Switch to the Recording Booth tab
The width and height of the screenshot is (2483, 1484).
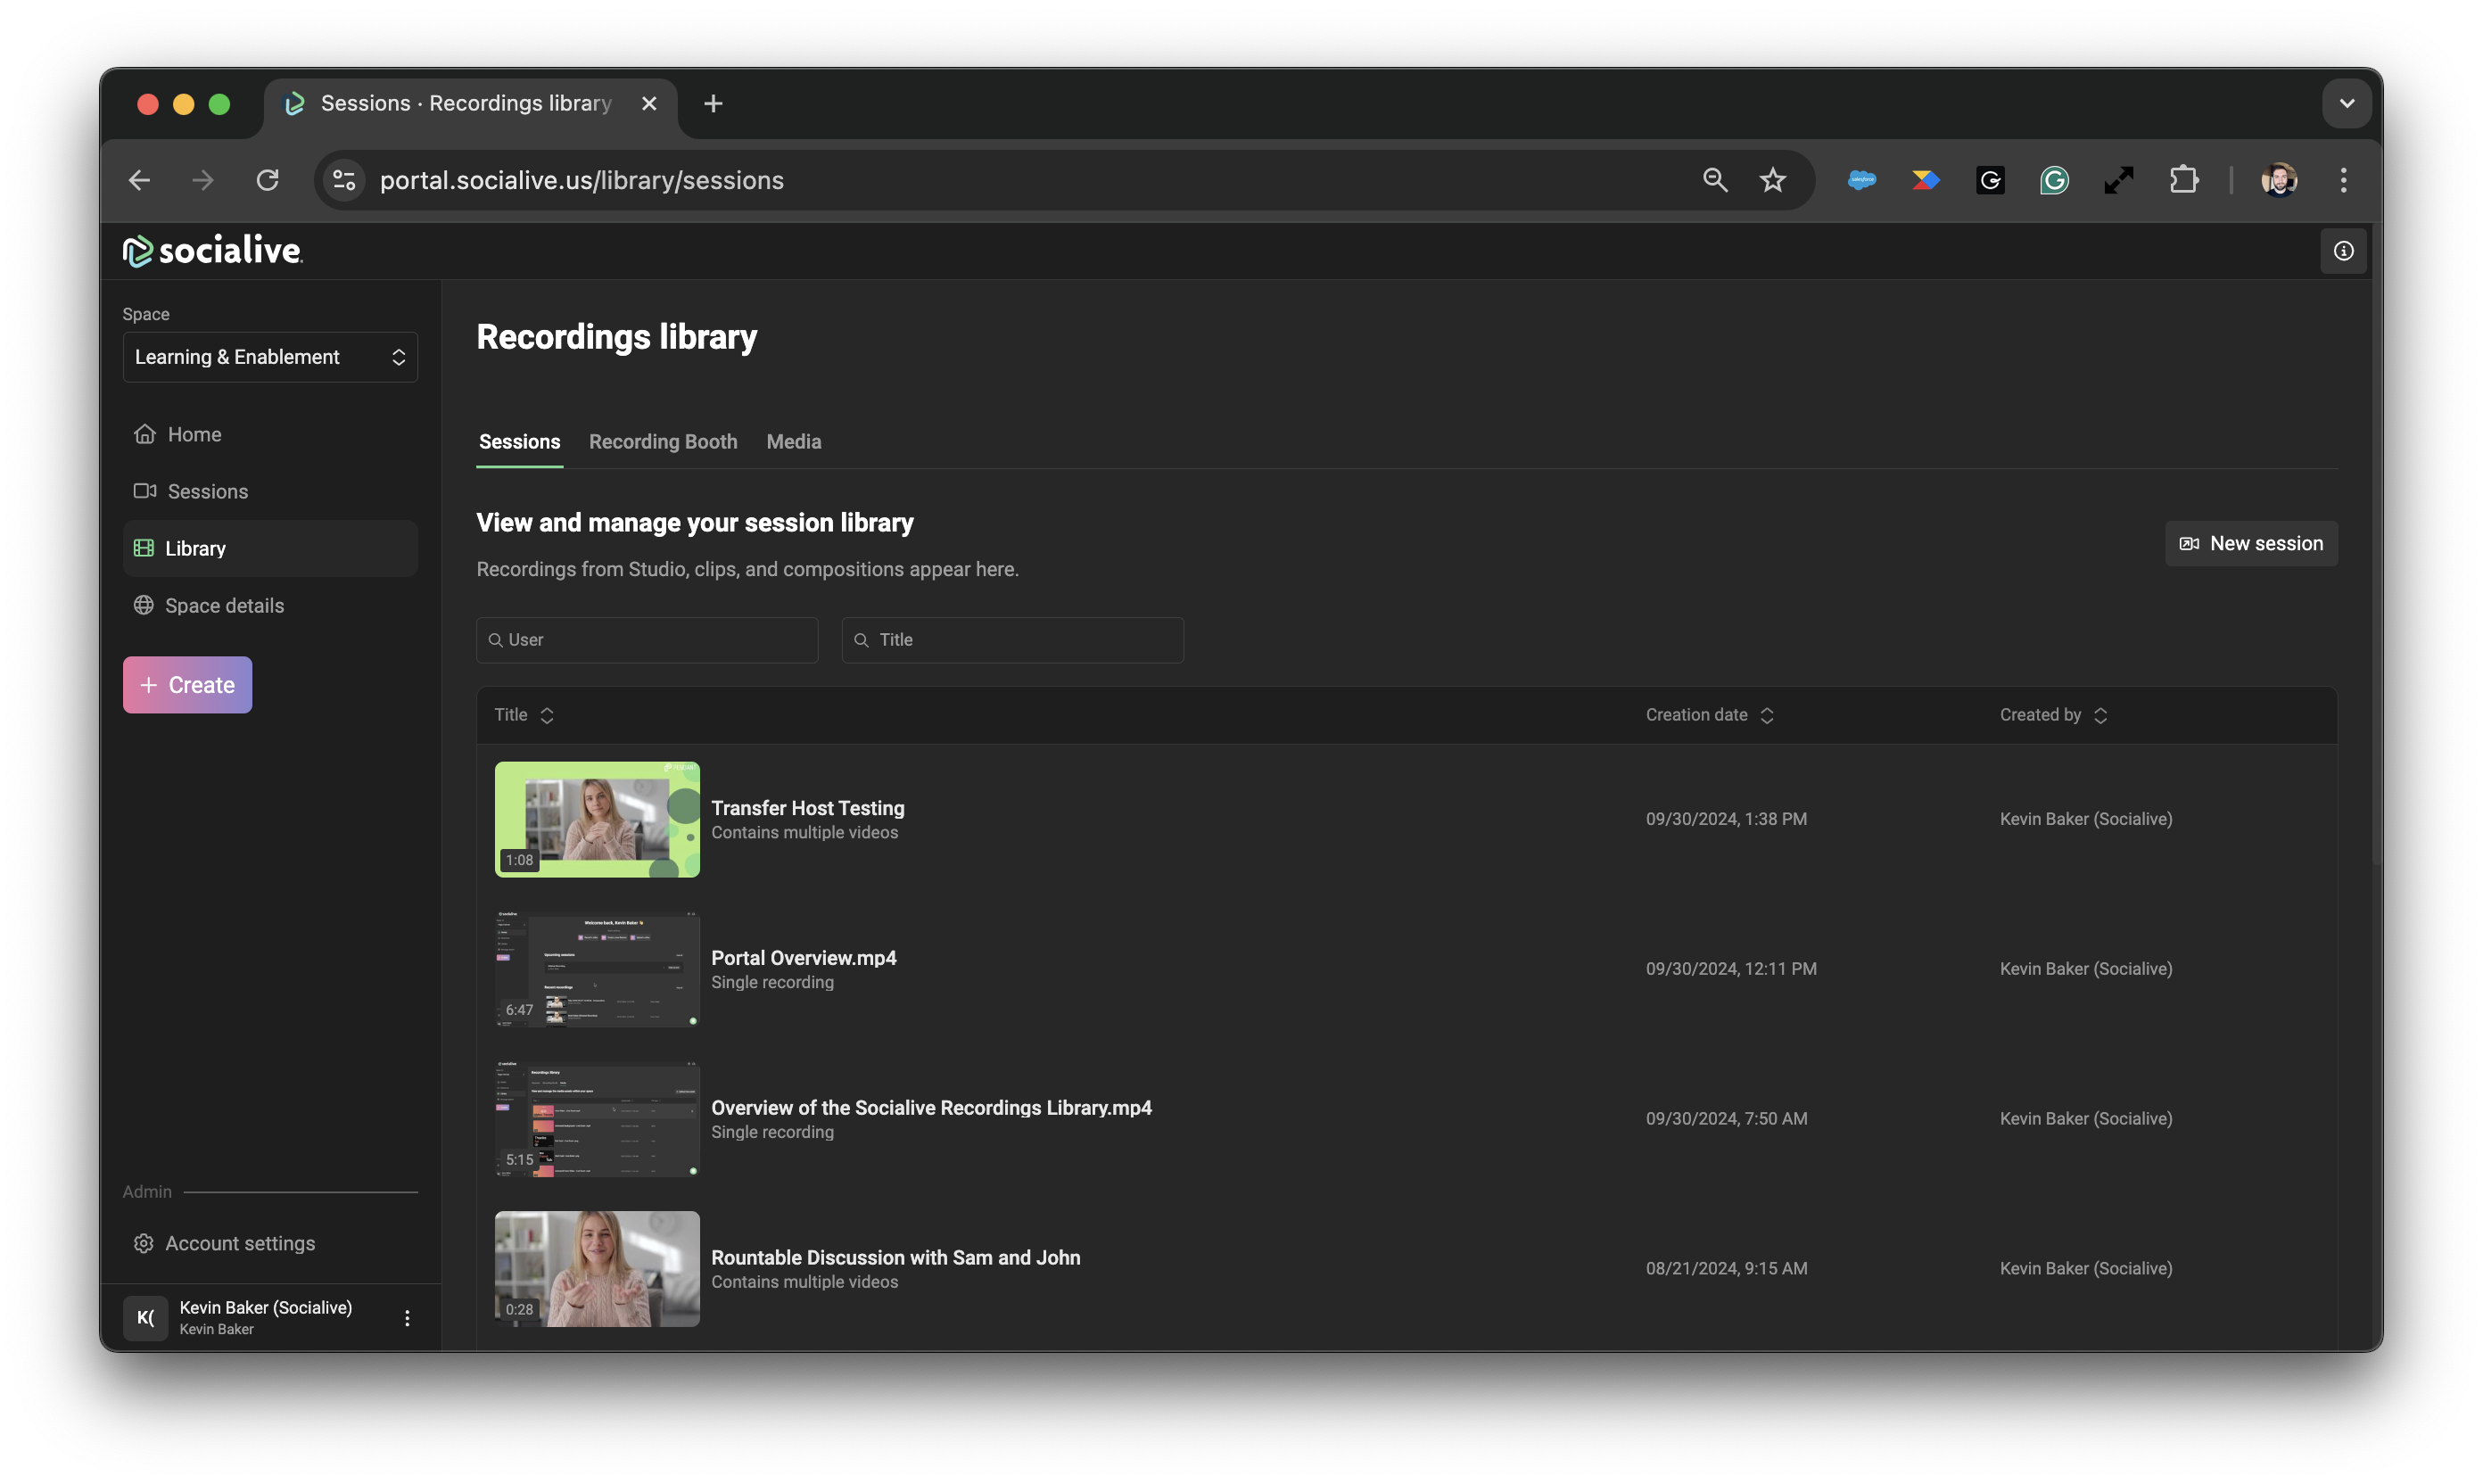pos(662,442)
